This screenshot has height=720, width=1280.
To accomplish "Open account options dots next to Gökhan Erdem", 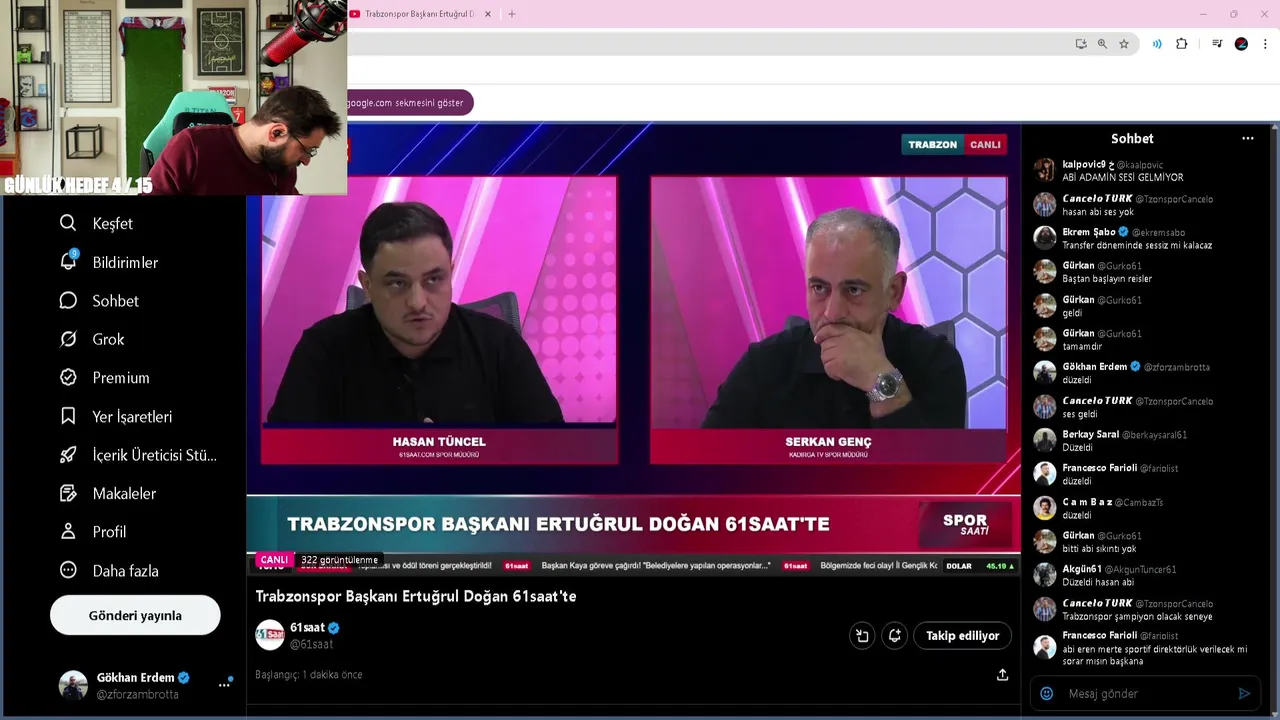I will coord(224,686).
